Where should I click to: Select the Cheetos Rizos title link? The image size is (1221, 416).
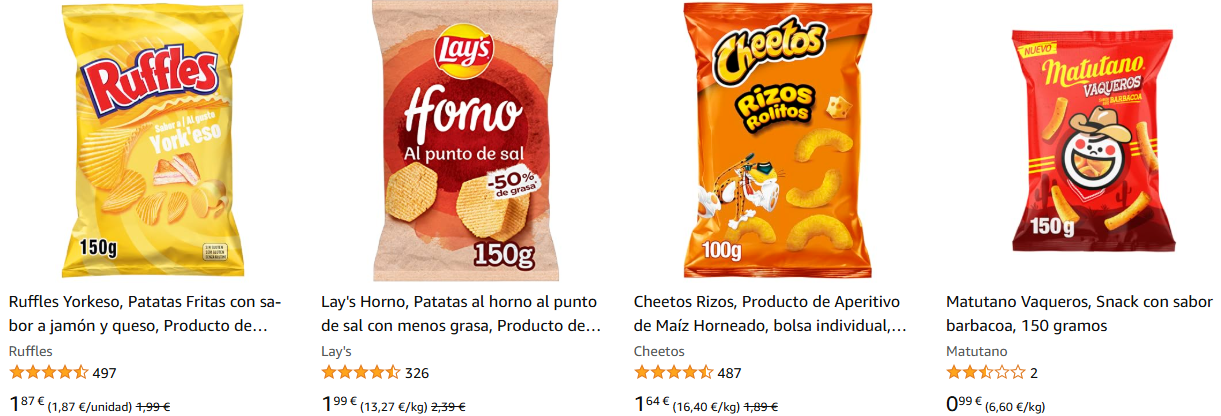pos(771,313)
